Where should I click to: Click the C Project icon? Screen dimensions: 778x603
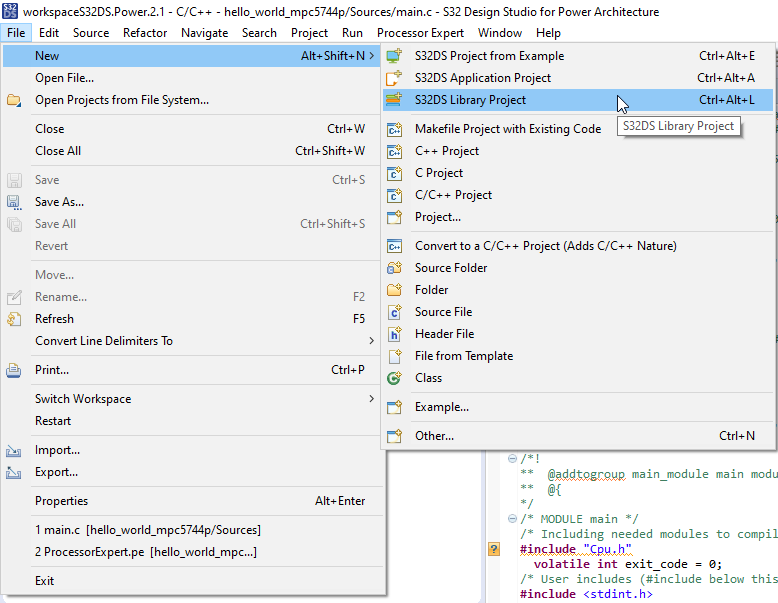point(394,173)
